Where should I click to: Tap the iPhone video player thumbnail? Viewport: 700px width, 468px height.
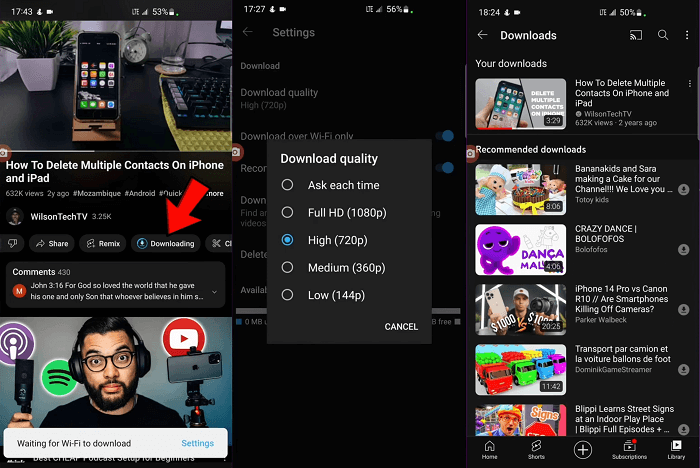point(116,86)
